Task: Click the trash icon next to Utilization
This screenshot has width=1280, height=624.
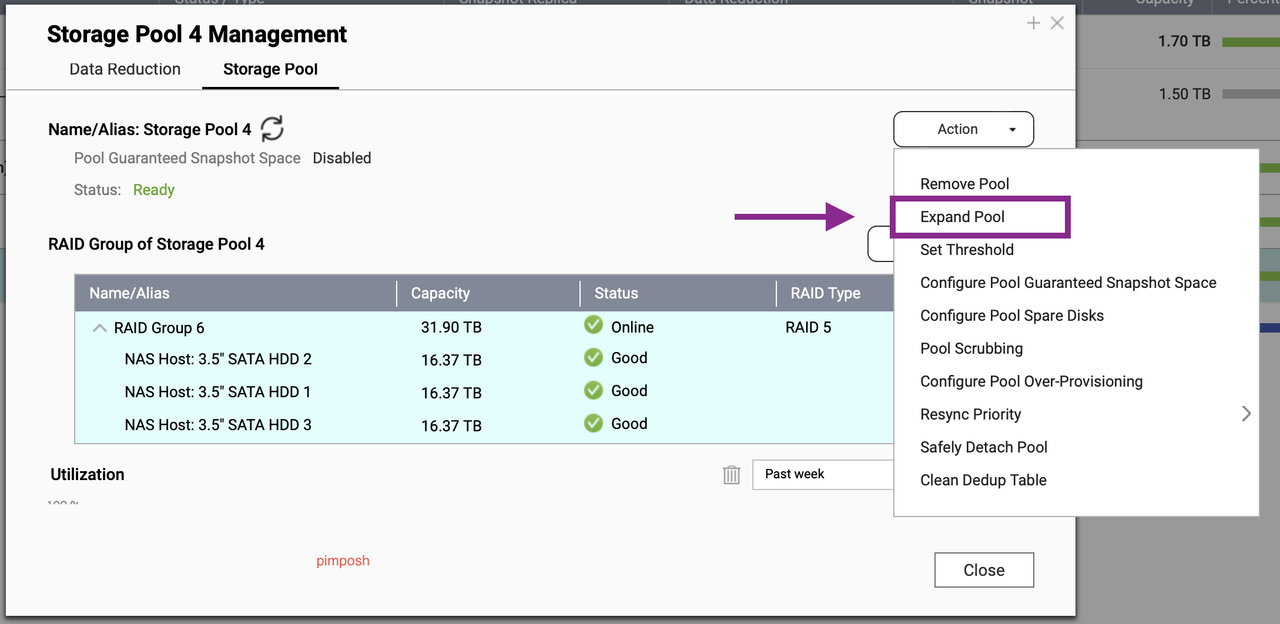Action: 732,475
